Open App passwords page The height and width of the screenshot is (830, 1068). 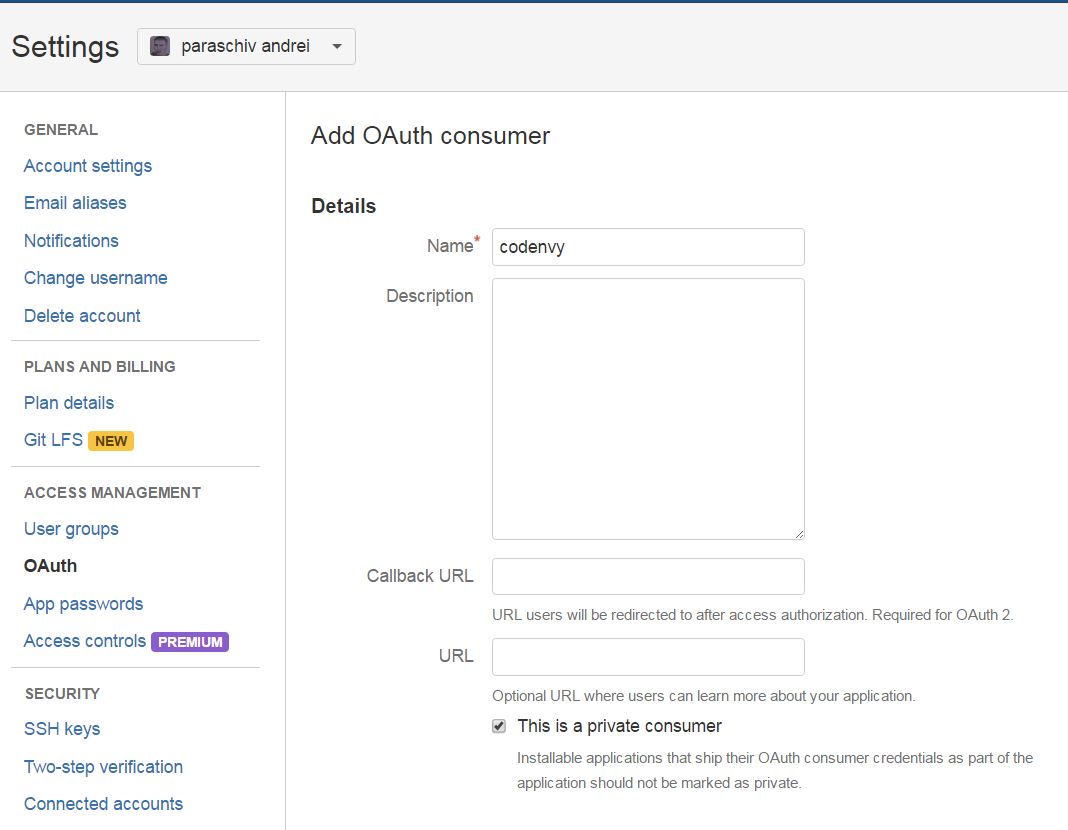83,604
